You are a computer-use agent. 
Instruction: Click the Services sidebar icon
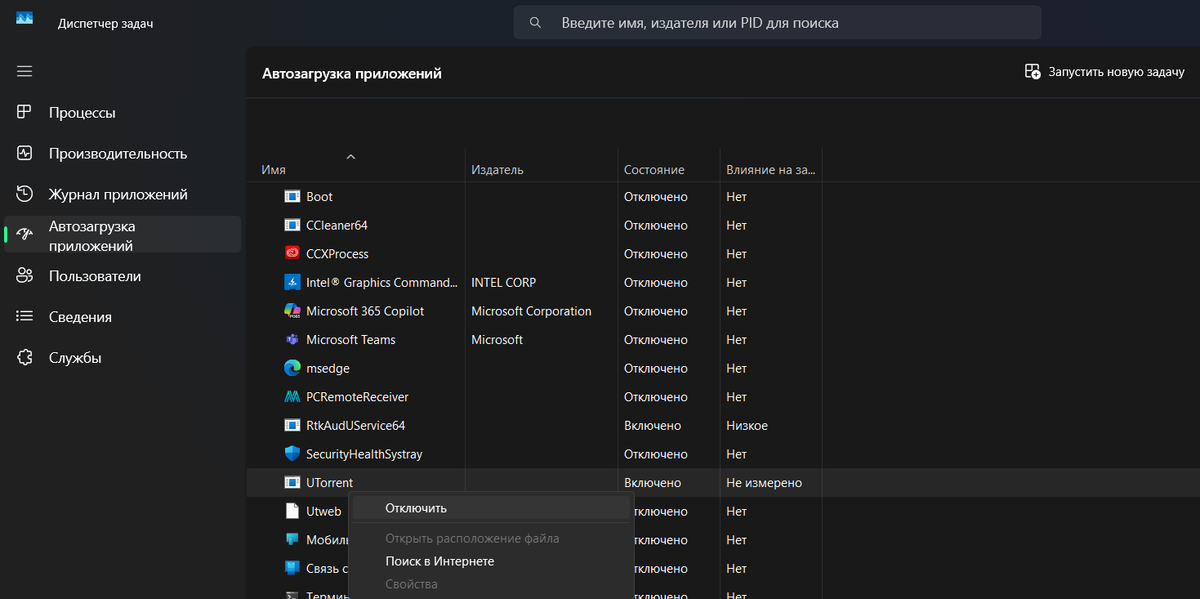pyautogui.click(x=25, y=357)
